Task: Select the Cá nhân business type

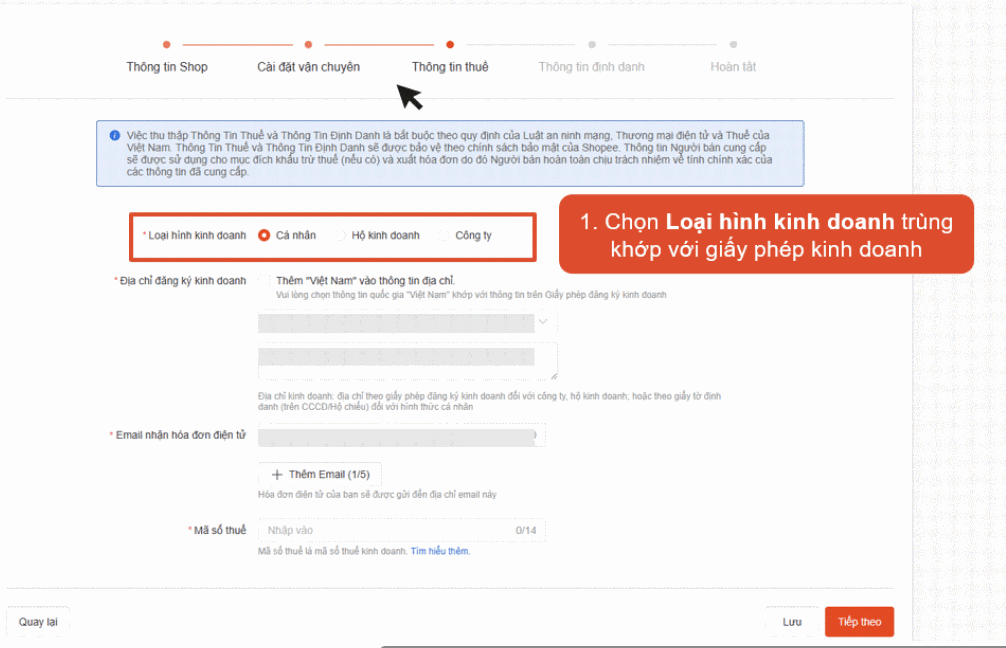Action: pos(265,236)
